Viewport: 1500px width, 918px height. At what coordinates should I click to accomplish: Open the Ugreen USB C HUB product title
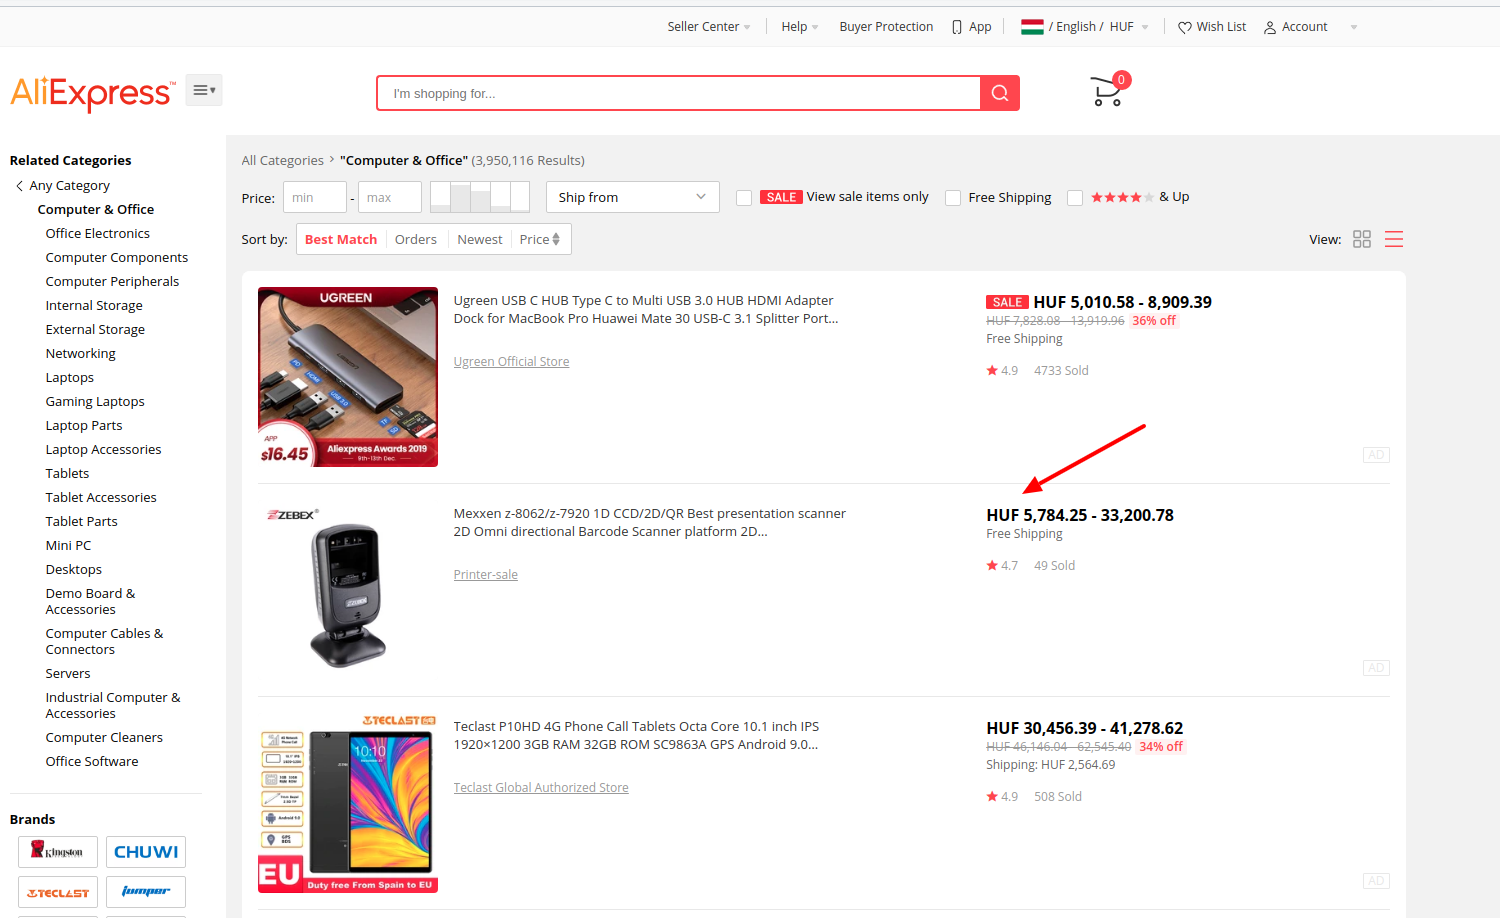[646, 309]
